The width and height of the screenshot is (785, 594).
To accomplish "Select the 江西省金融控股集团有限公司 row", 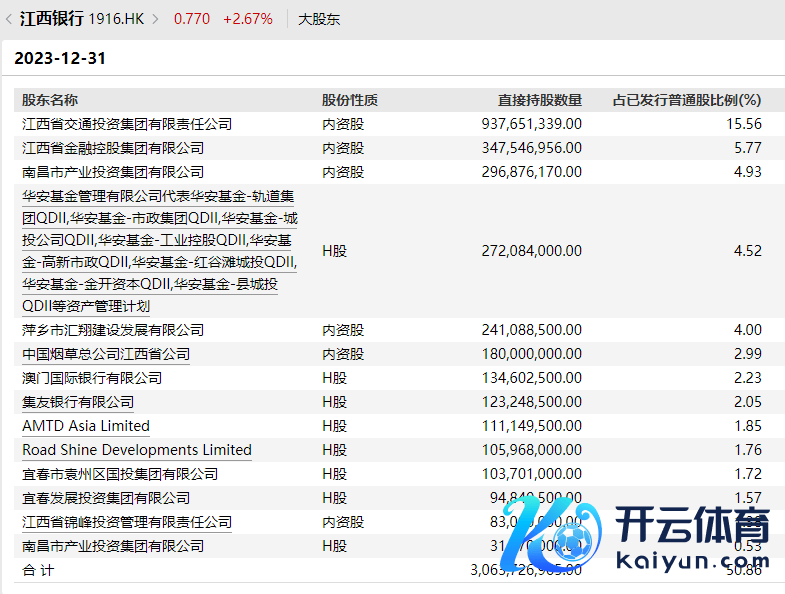I will coord(400,148).
